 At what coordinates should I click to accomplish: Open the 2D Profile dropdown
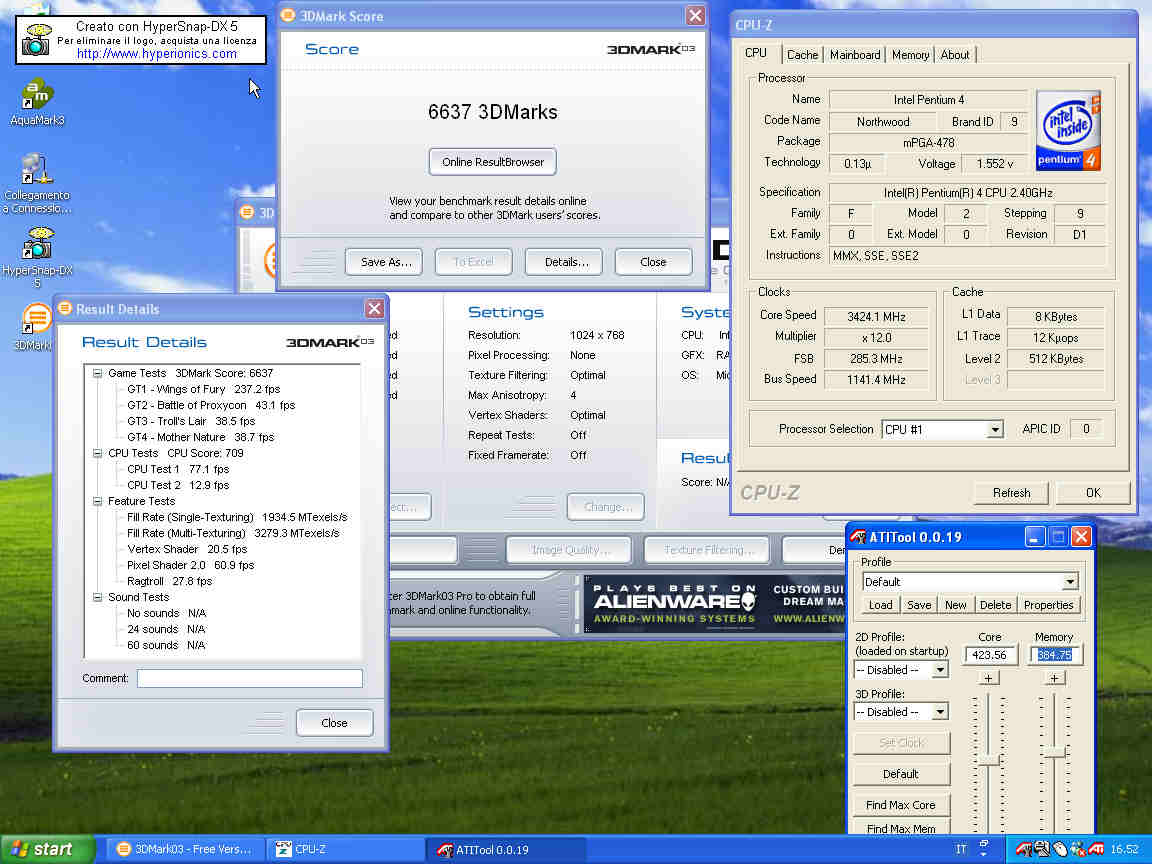[940, 670]
